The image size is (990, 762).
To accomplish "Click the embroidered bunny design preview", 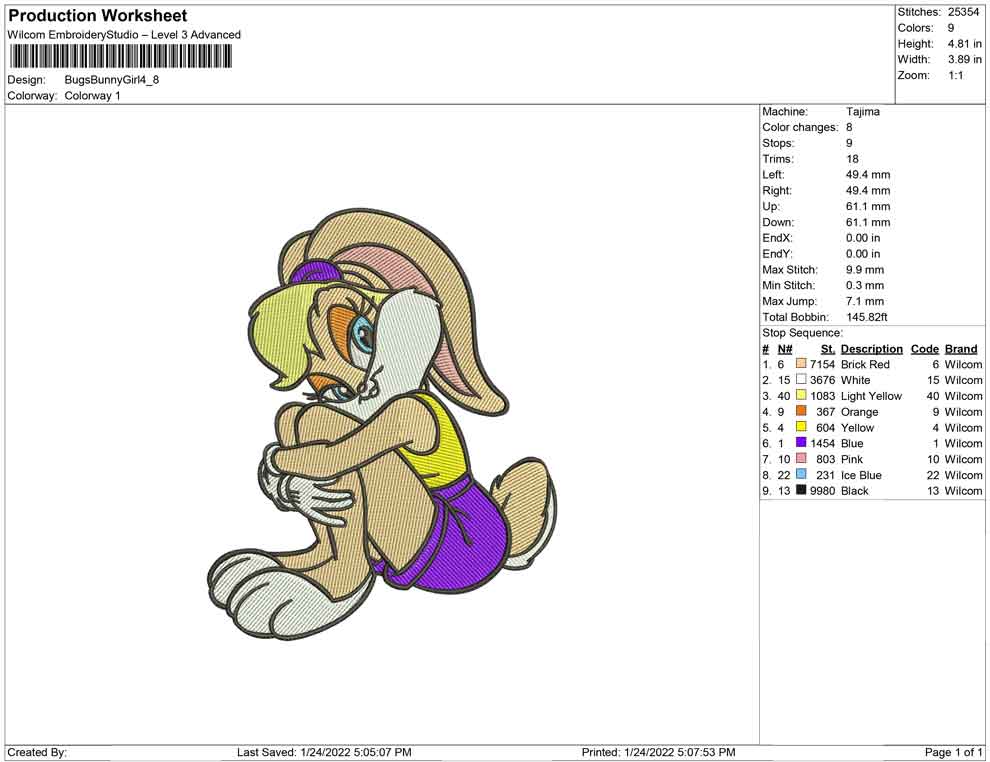I will (382, 424).
